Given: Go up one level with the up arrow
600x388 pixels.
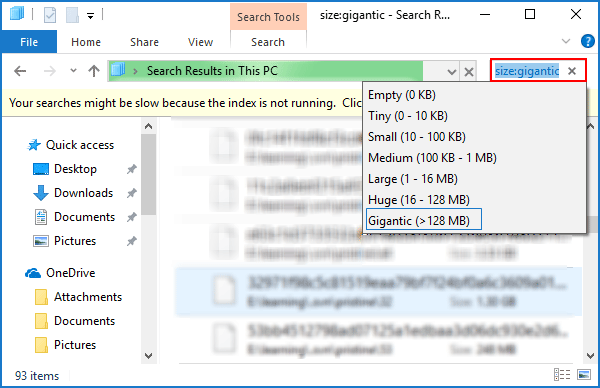Looking at the screenshot, I should (94, 71).
